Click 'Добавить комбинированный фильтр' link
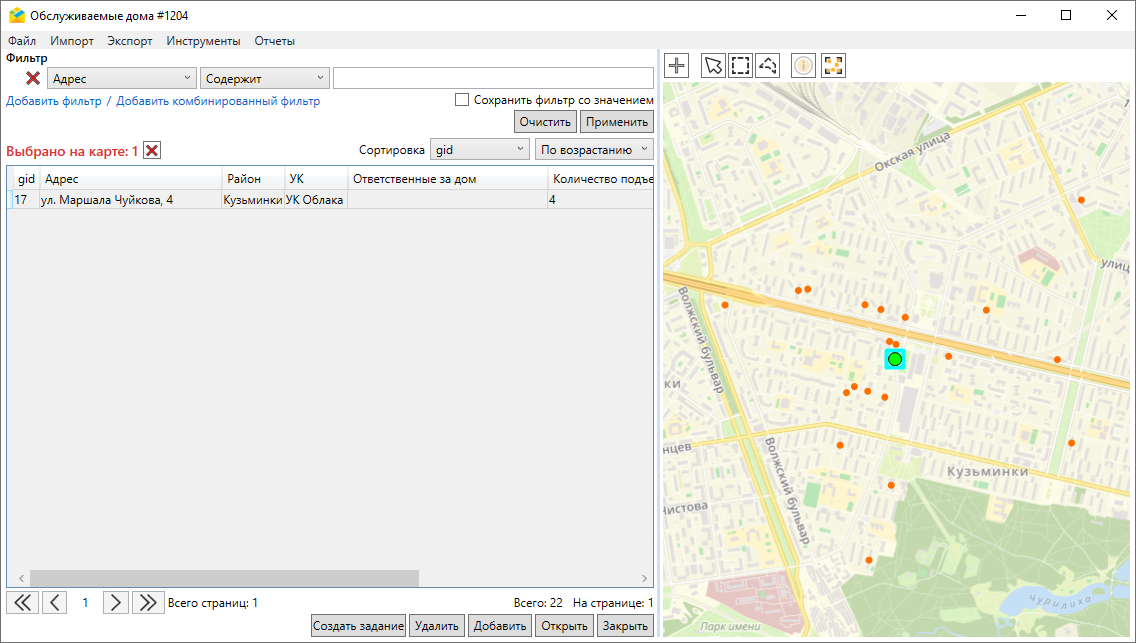Viewport: 1136px width, 643px height. 218,101
